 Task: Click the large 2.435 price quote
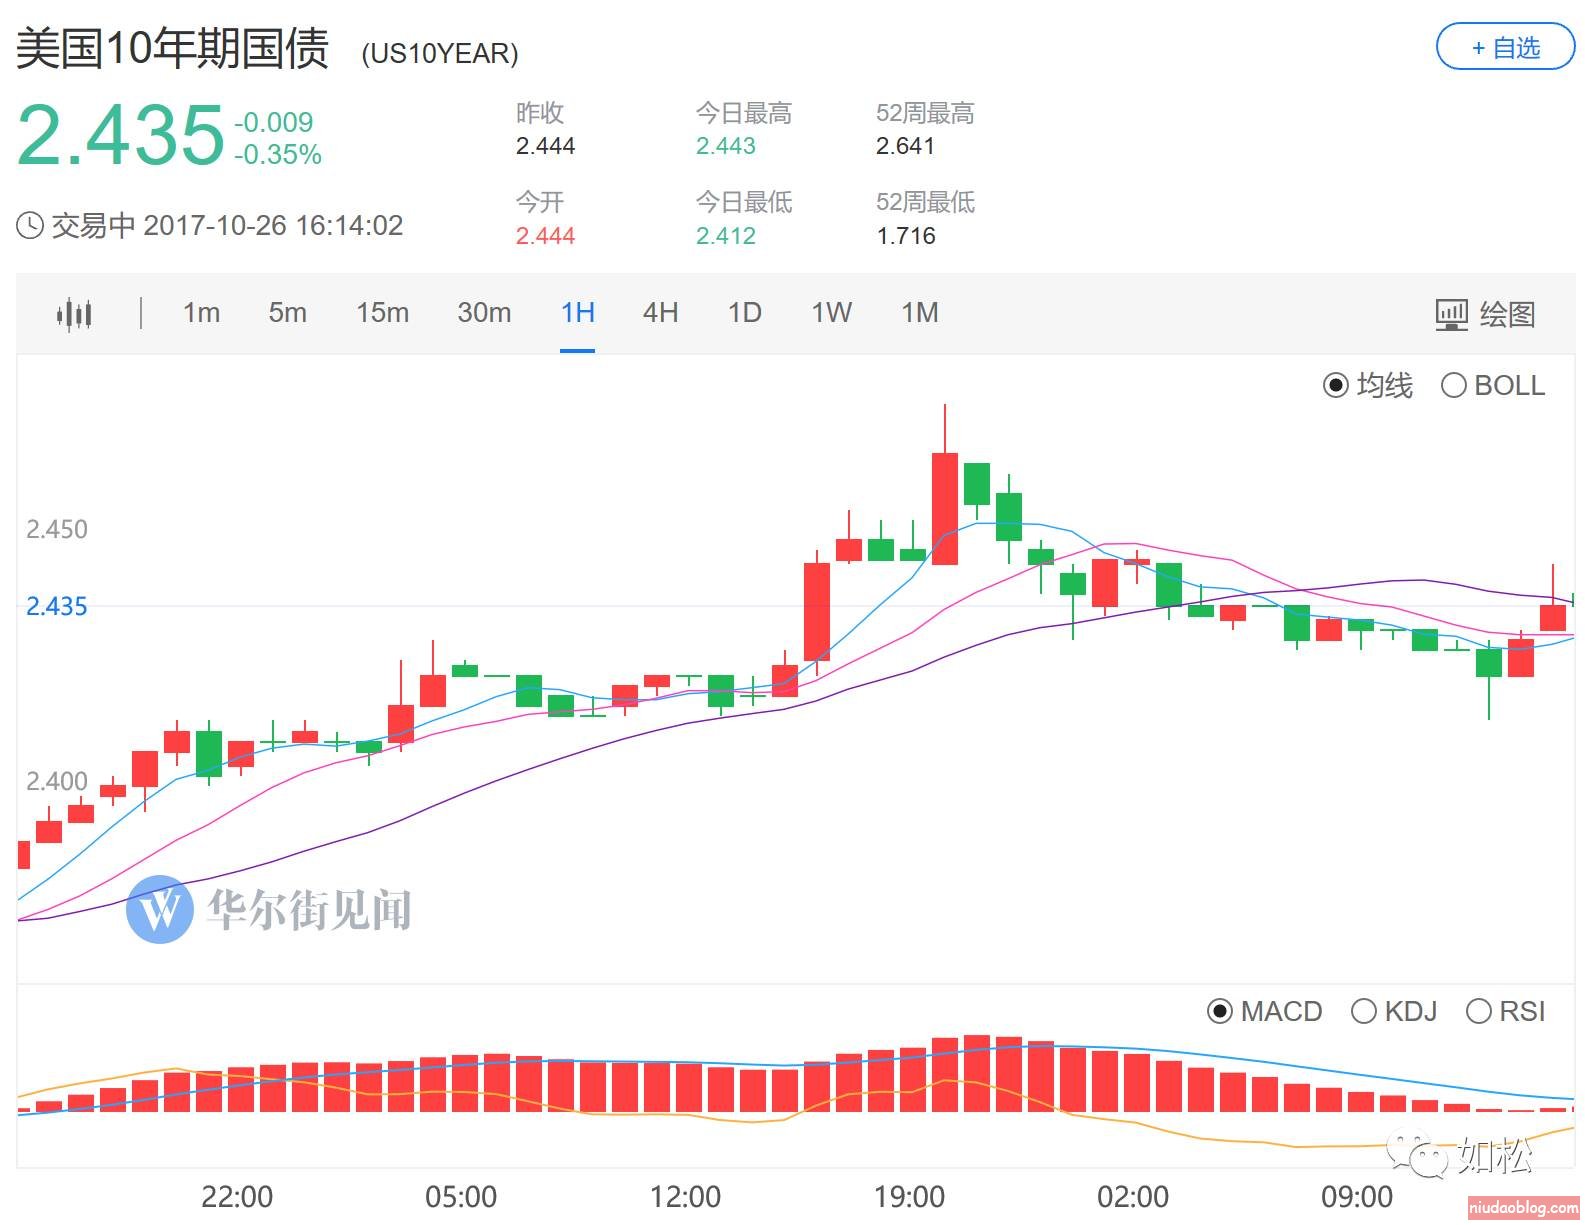[x=120, y=134]
